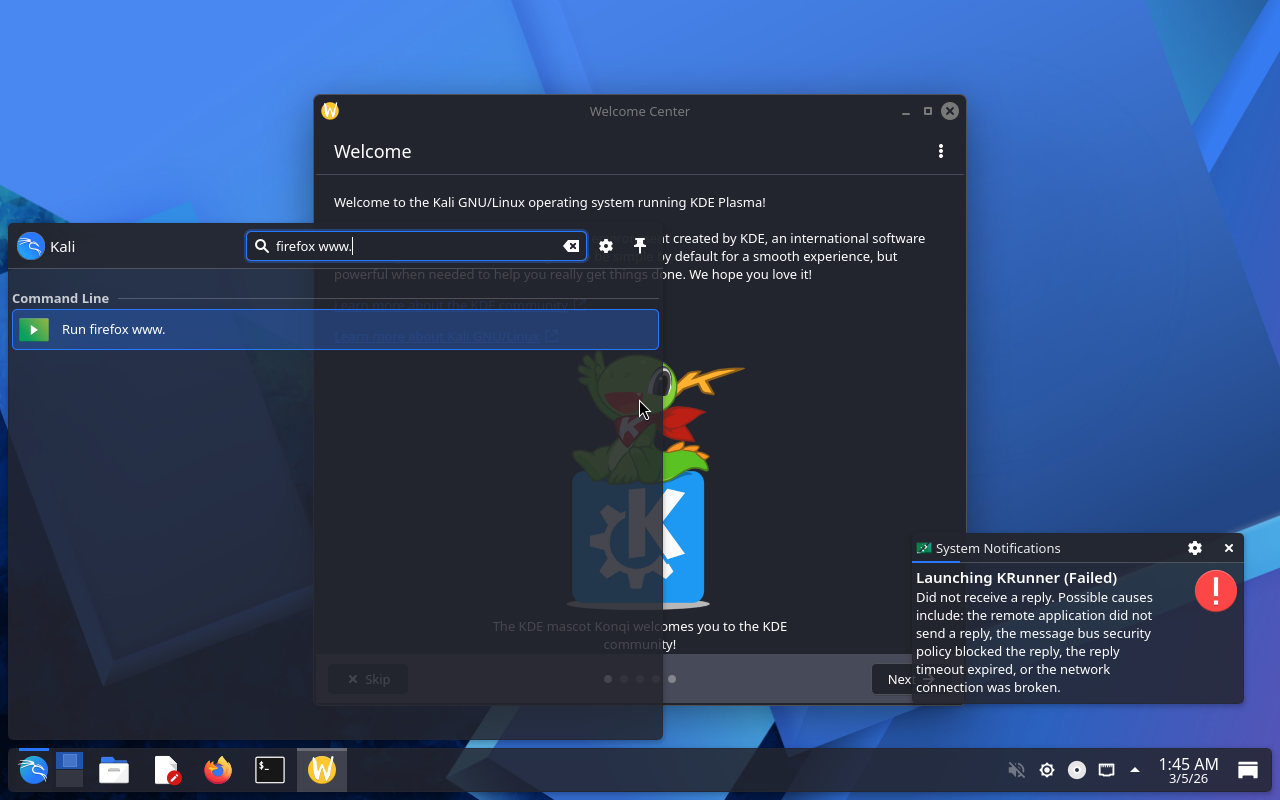Select the Welcome Center taskbar entry
Image resolution: width=1280 pixels, height=800 pixels.
tap(322, 770)
